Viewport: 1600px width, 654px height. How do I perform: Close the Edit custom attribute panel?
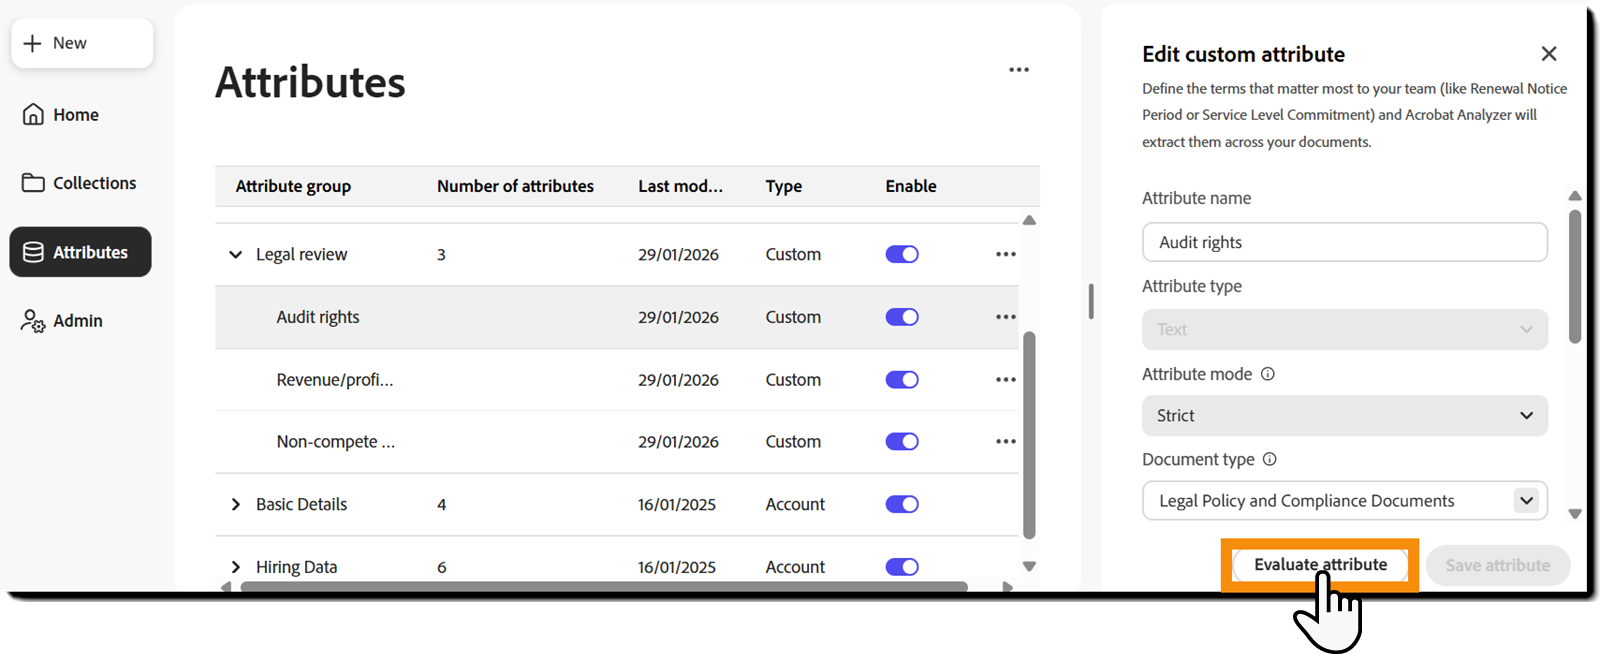(1549, 54)
